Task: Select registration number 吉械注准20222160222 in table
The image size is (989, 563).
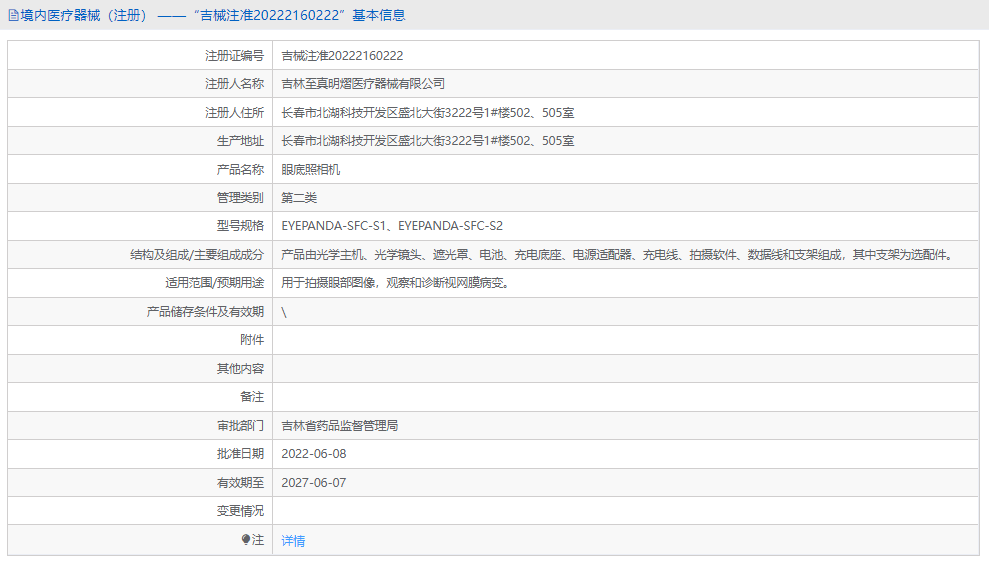Action: 342,55
